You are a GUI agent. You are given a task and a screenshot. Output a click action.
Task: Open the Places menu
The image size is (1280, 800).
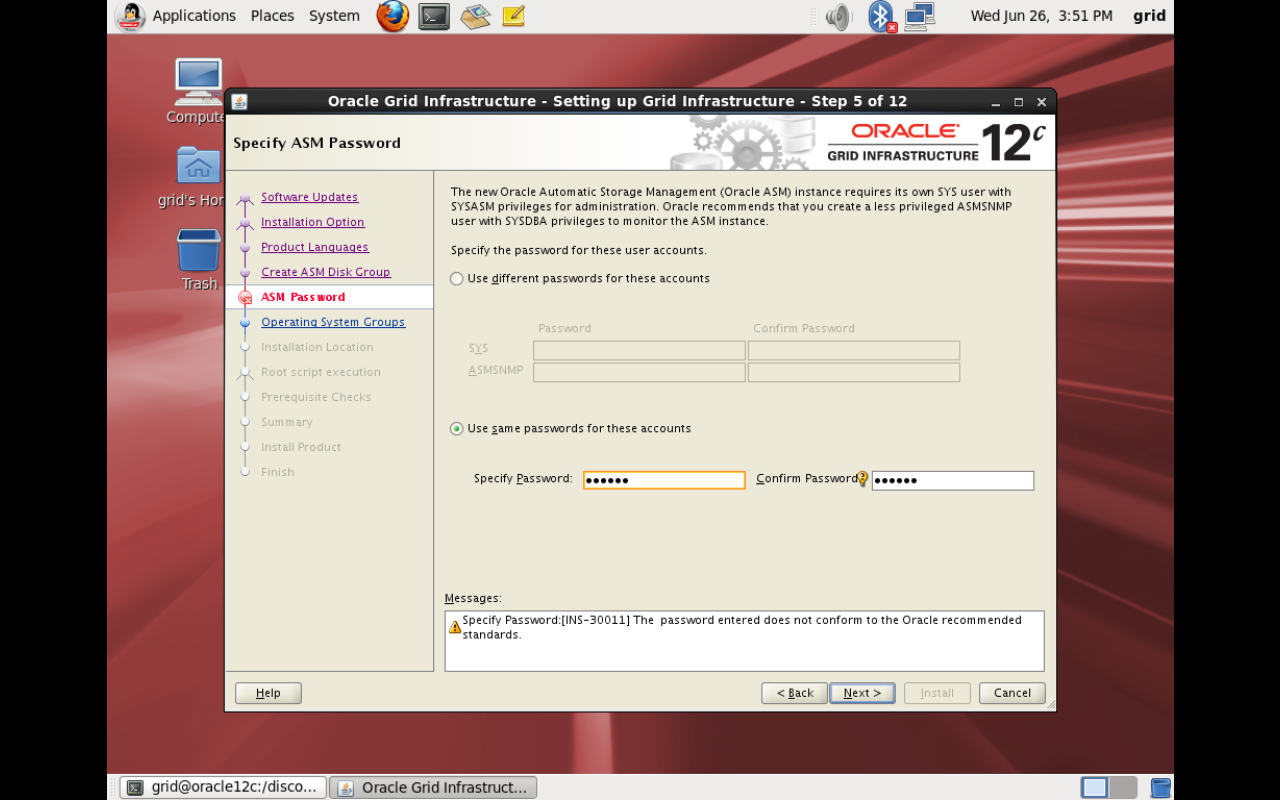coord(272,16)
